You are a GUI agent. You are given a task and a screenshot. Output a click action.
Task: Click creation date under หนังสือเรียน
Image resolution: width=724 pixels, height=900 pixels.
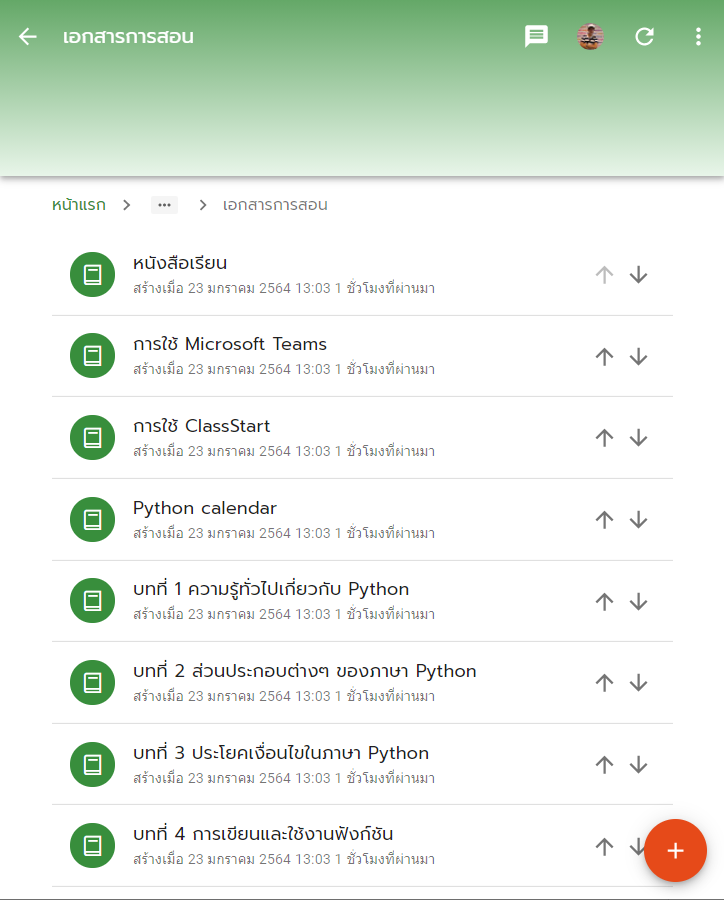pyautogui.click(x=284, y=288)
